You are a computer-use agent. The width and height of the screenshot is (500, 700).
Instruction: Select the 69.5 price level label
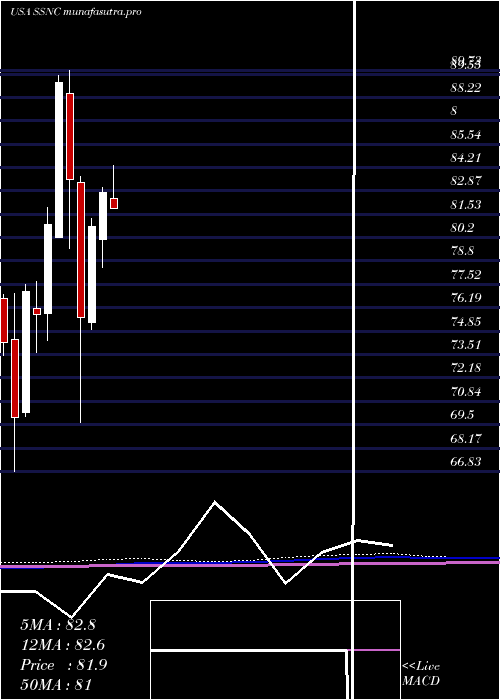tap(462, 415)
